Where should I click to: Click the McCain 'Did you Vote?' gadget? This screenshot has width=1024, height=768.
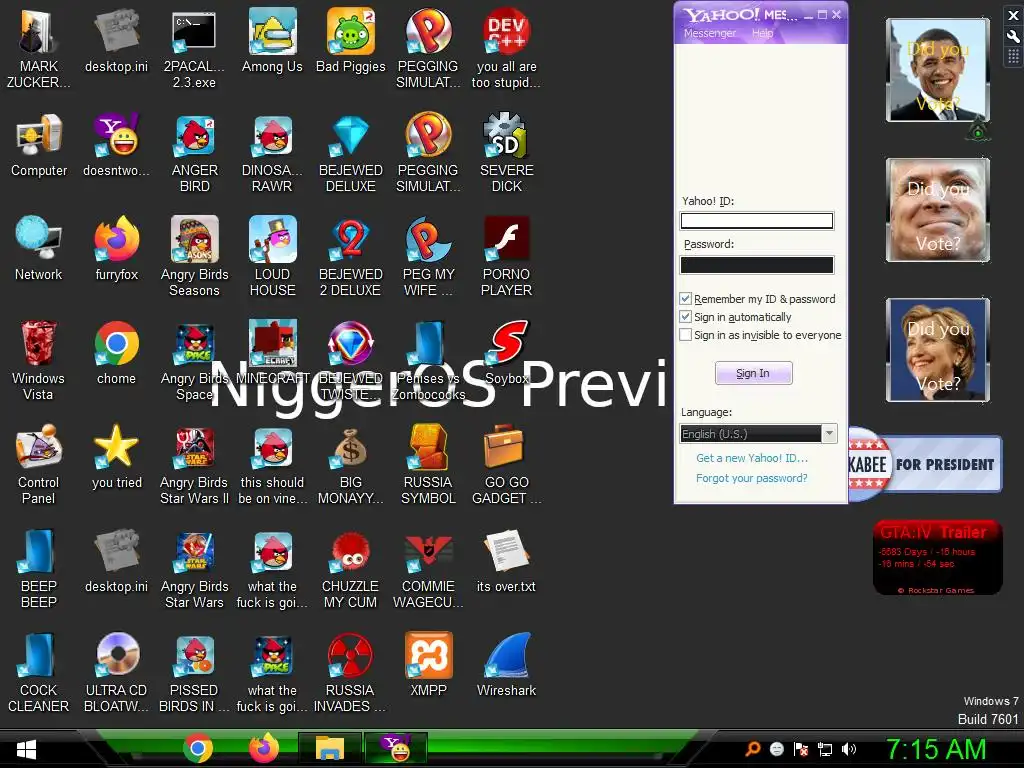click(x=937, y=210)
